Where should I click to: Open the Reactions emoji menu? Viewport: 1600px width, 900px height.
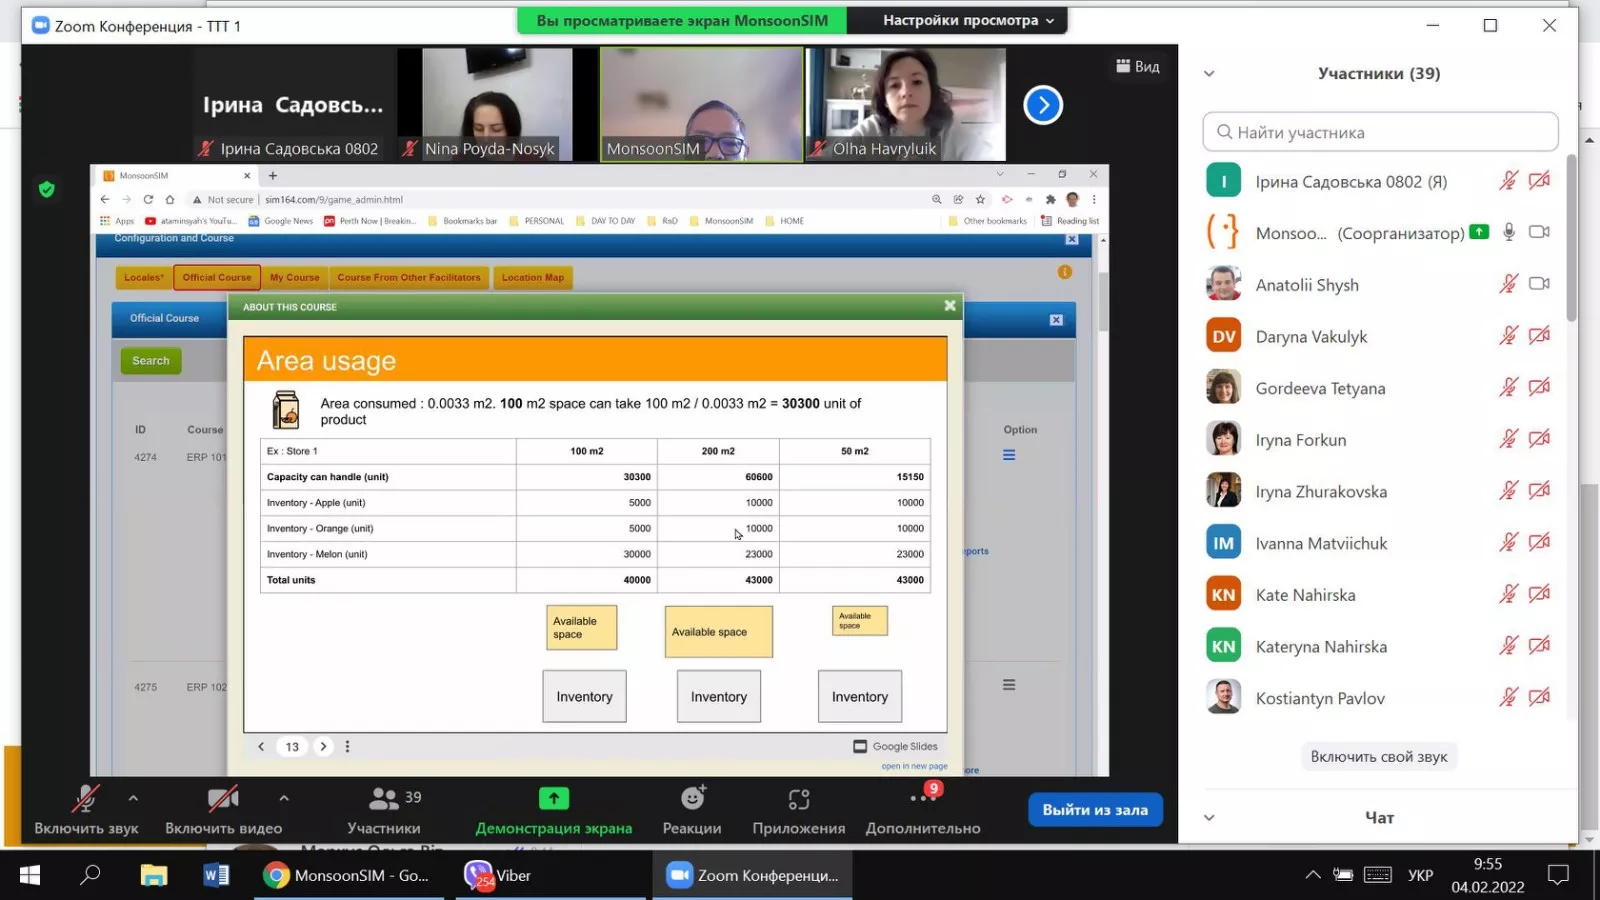coord(692,799)
